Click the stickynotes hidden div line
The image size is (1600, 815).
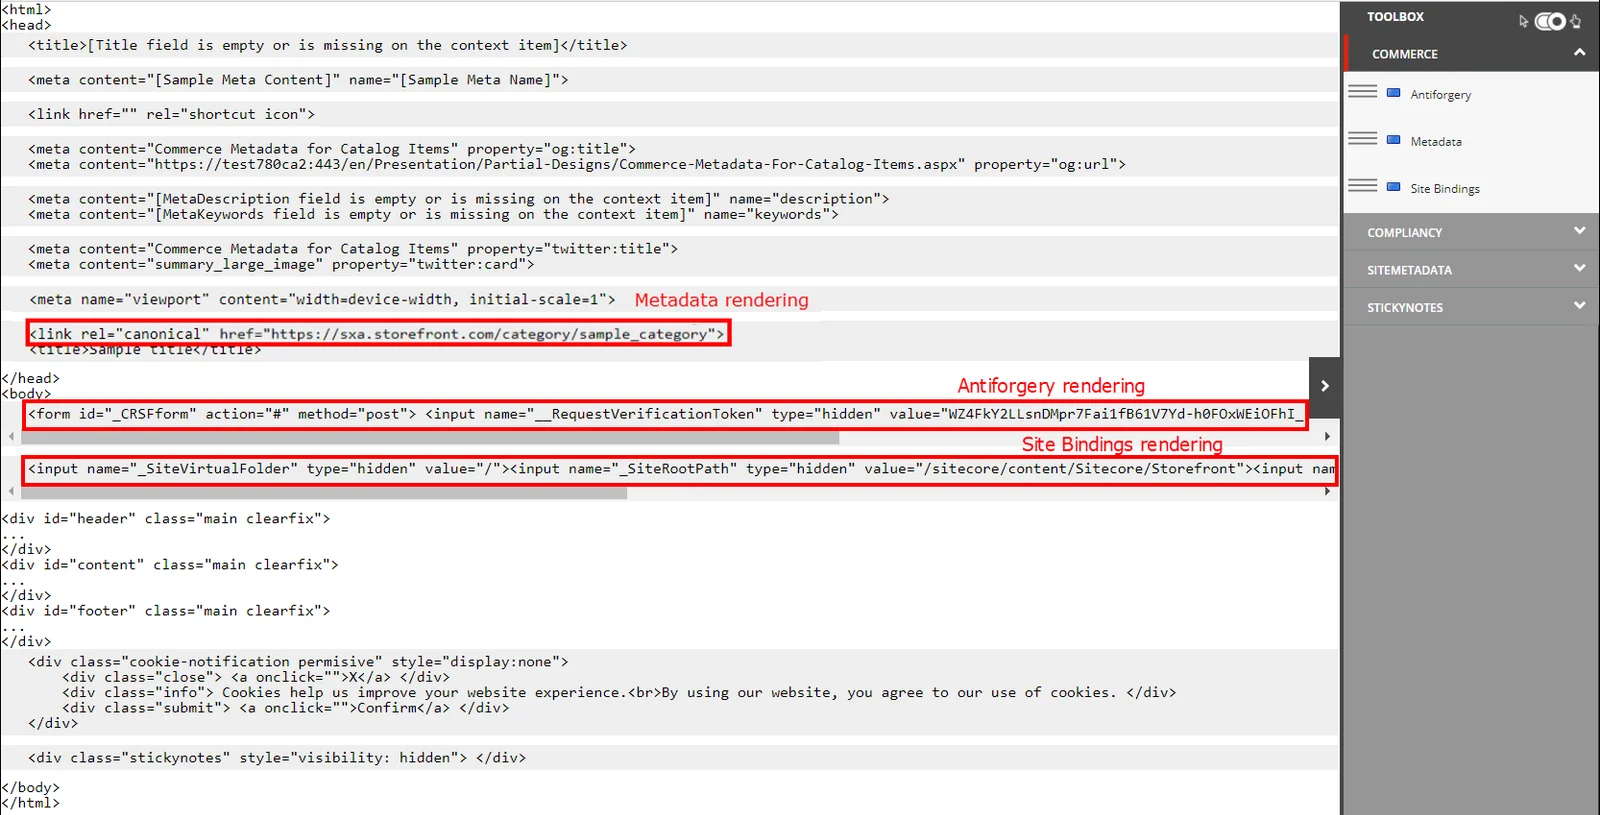tap(277, 758)
